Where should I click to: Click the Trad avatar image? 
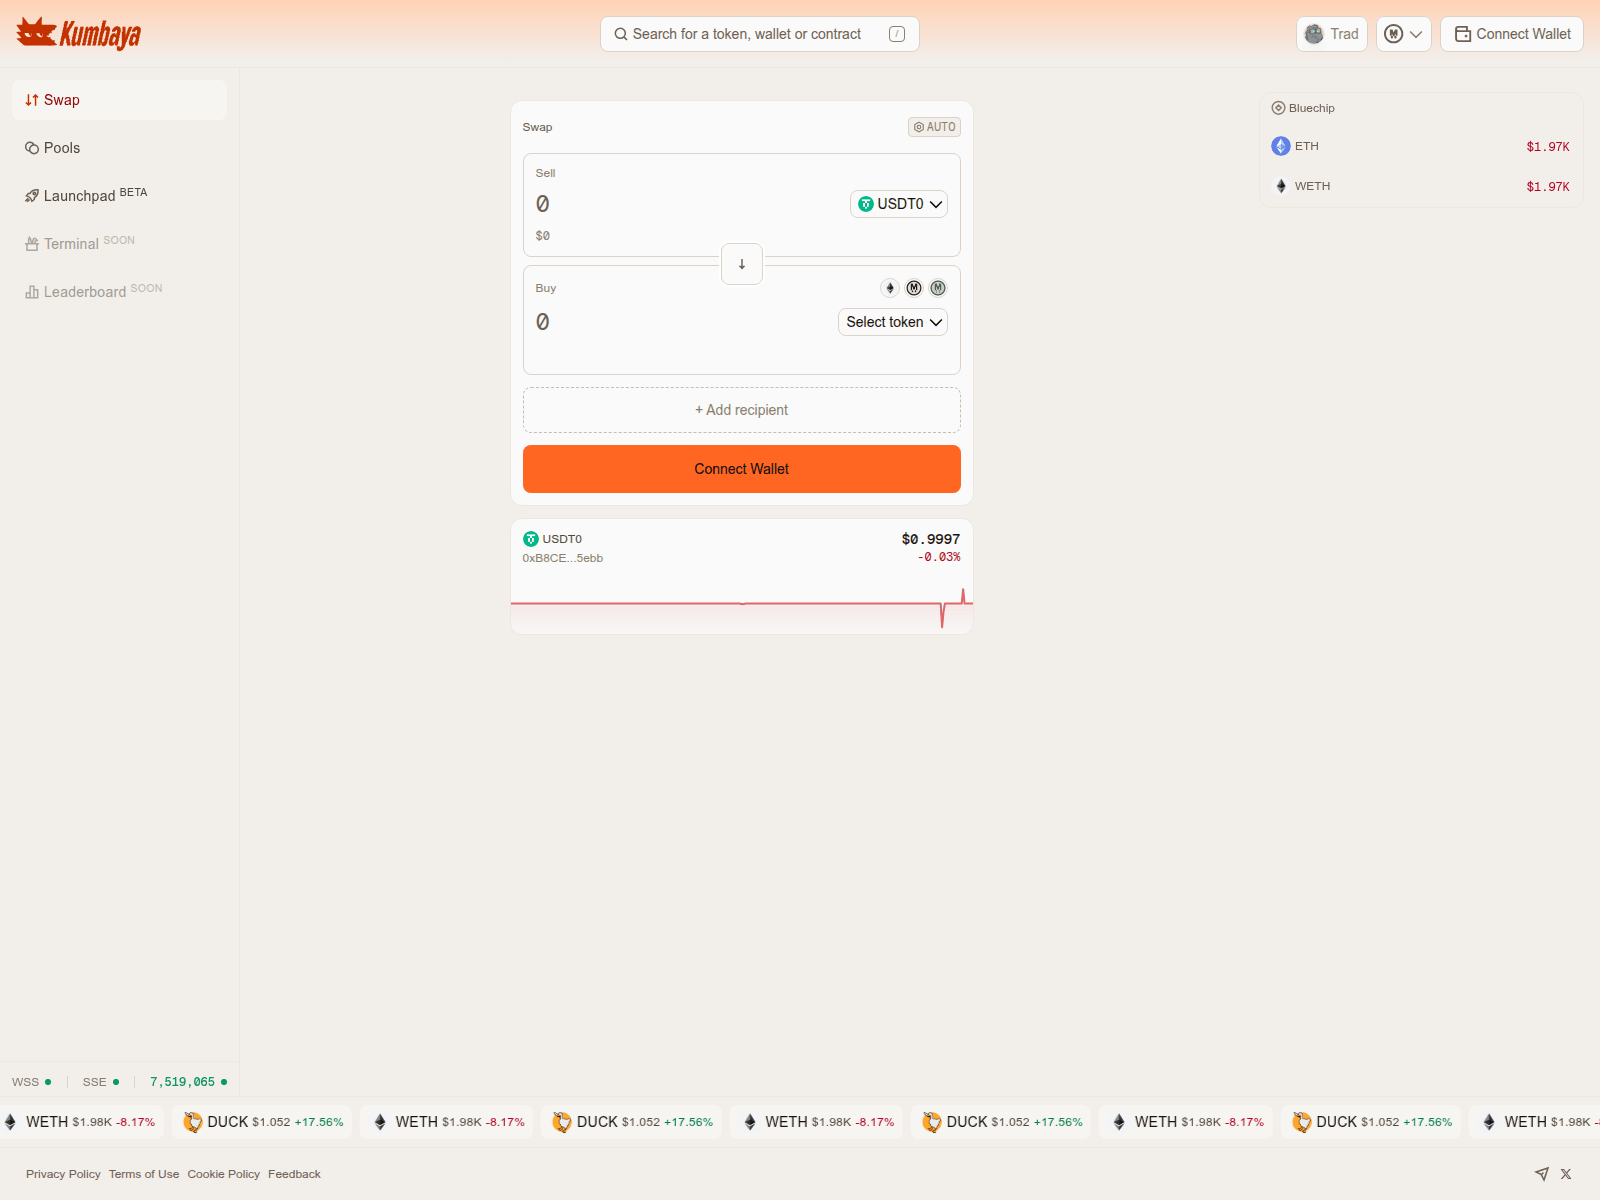[1314, 34]
